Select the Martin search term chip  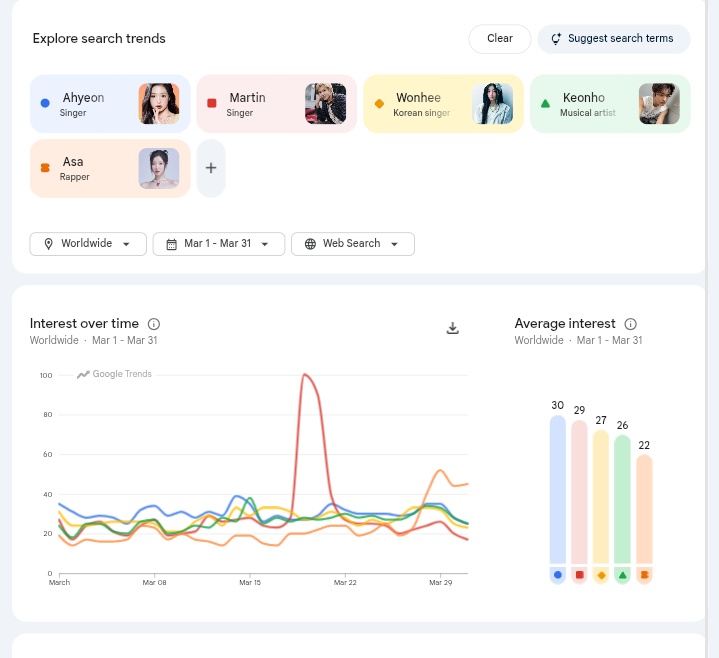point(250,104)
